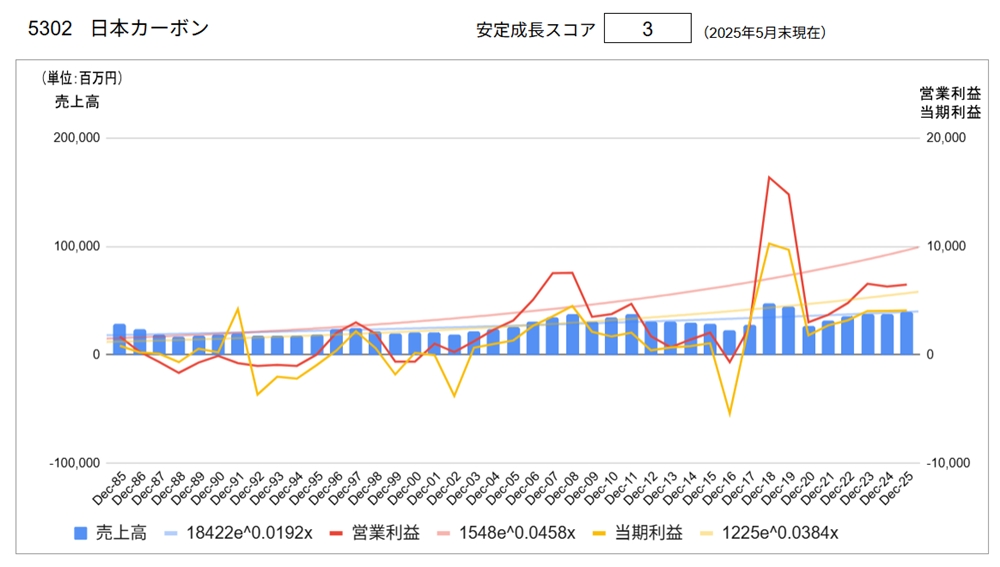Click the right axis 営業利益 title
This screenshot has width=1000, height=567.
(x=950, y=94)
